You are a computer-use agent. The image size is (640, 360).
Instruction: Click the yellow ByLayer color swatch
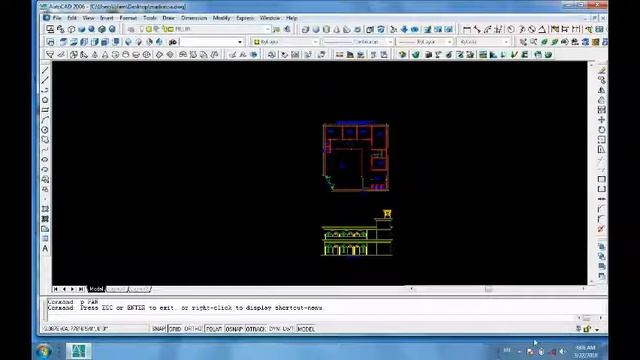[257, 42]
